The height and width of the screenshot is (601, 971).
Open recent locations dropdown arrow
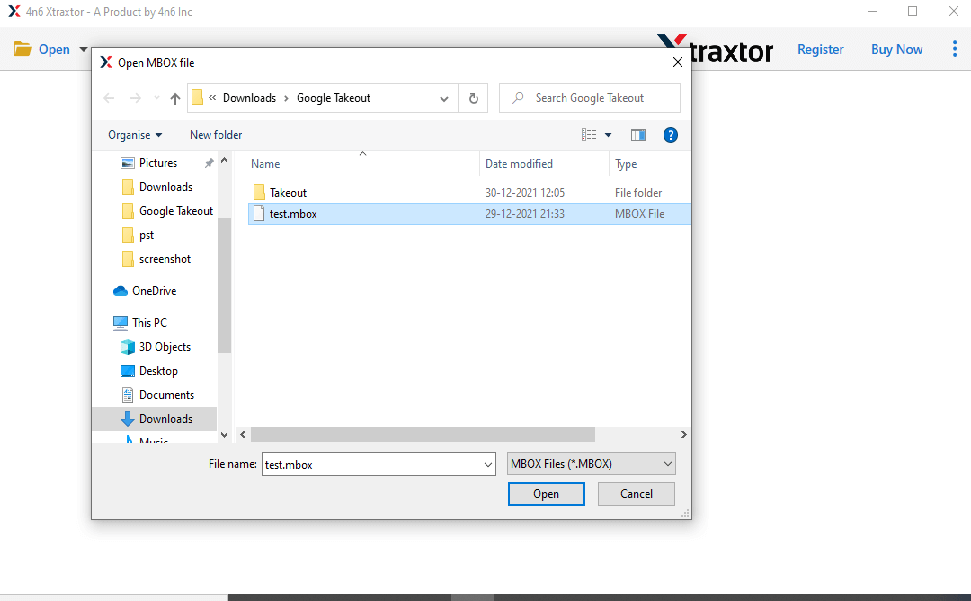coord(157,98)
